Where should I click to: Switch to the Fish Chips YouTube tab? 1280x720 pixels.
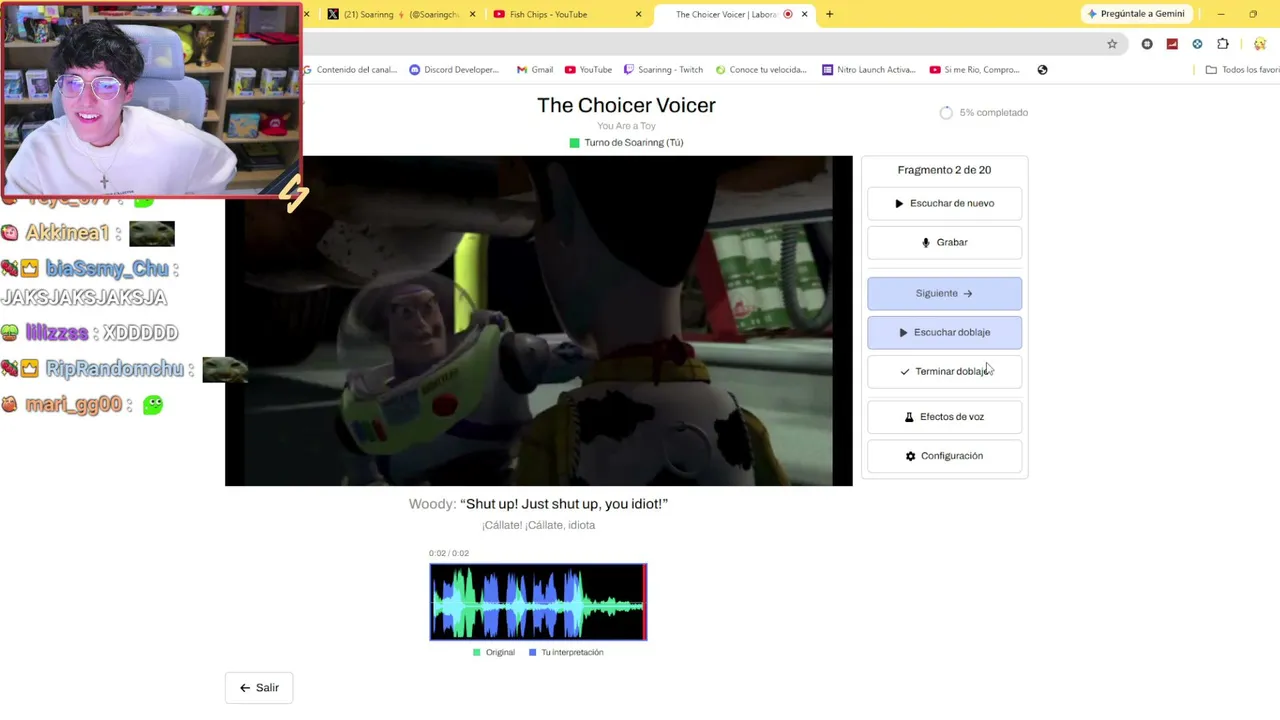[567, 14]
